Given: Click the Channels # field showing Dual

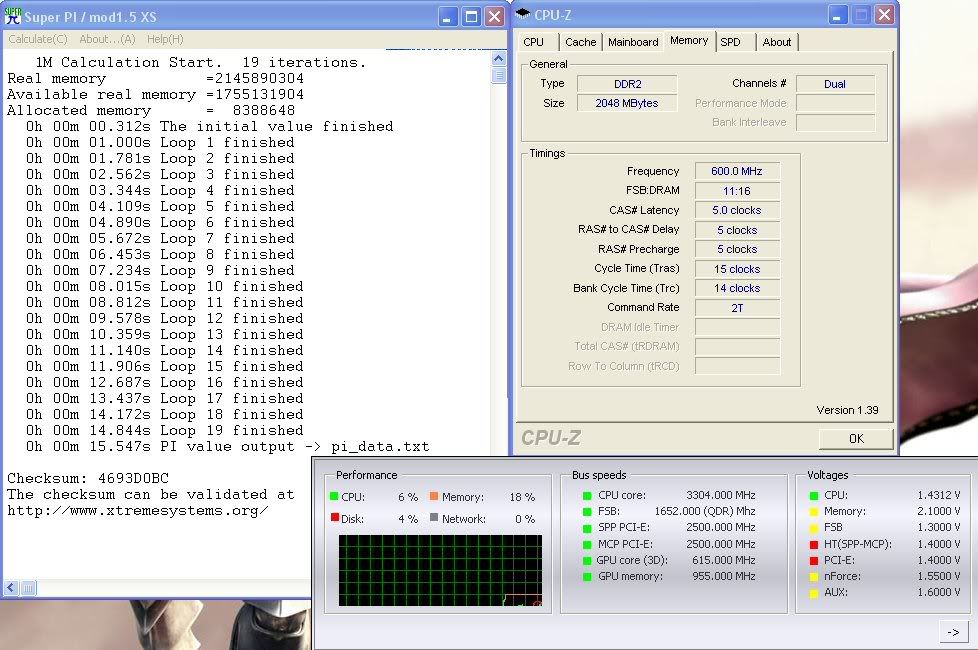Looking at the screenshot, I should pyautogui.click(x=835, y=84).
